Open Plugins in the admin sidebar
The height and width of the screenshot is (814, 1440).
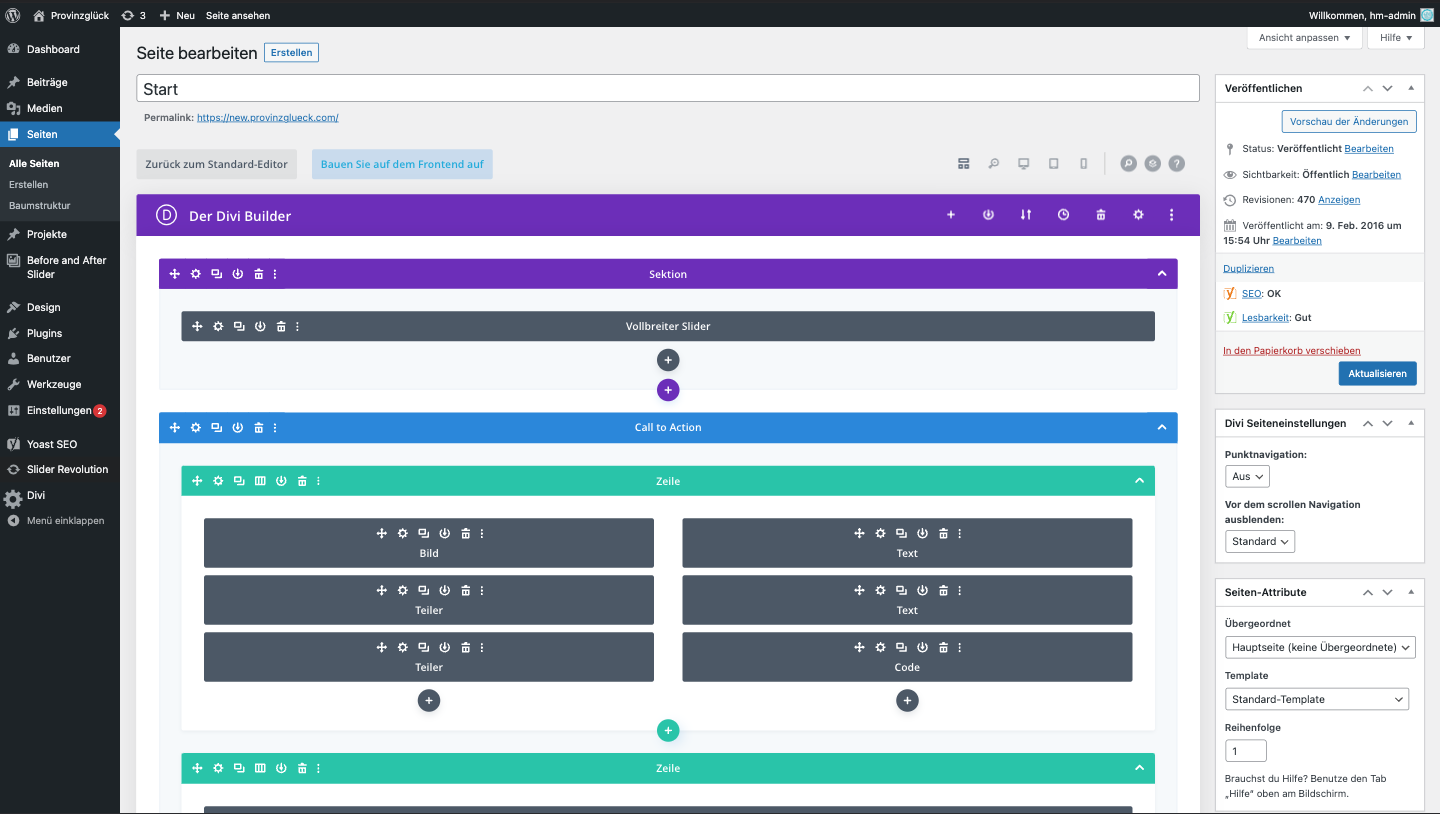point(44,333)
